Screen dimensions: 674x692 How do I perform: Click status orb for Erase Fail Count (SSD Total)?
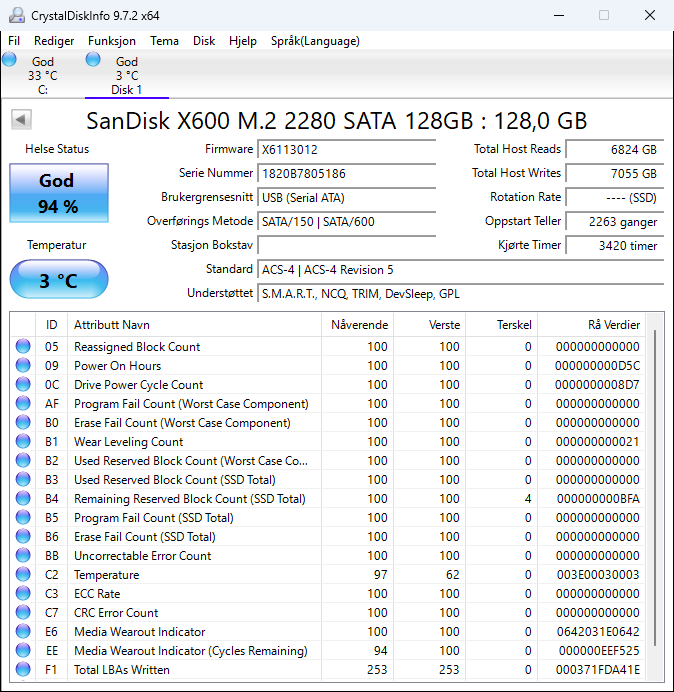(x=23, y=536)
